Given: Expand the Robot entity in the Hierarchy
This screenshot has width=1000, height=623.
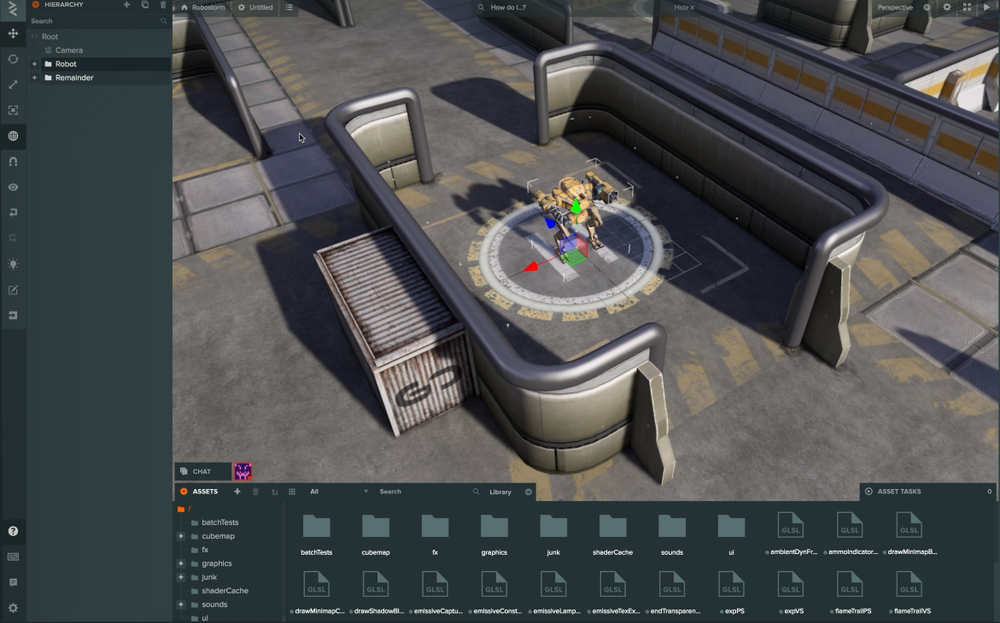Looking at the screenshot, I should tap(34, 63).
